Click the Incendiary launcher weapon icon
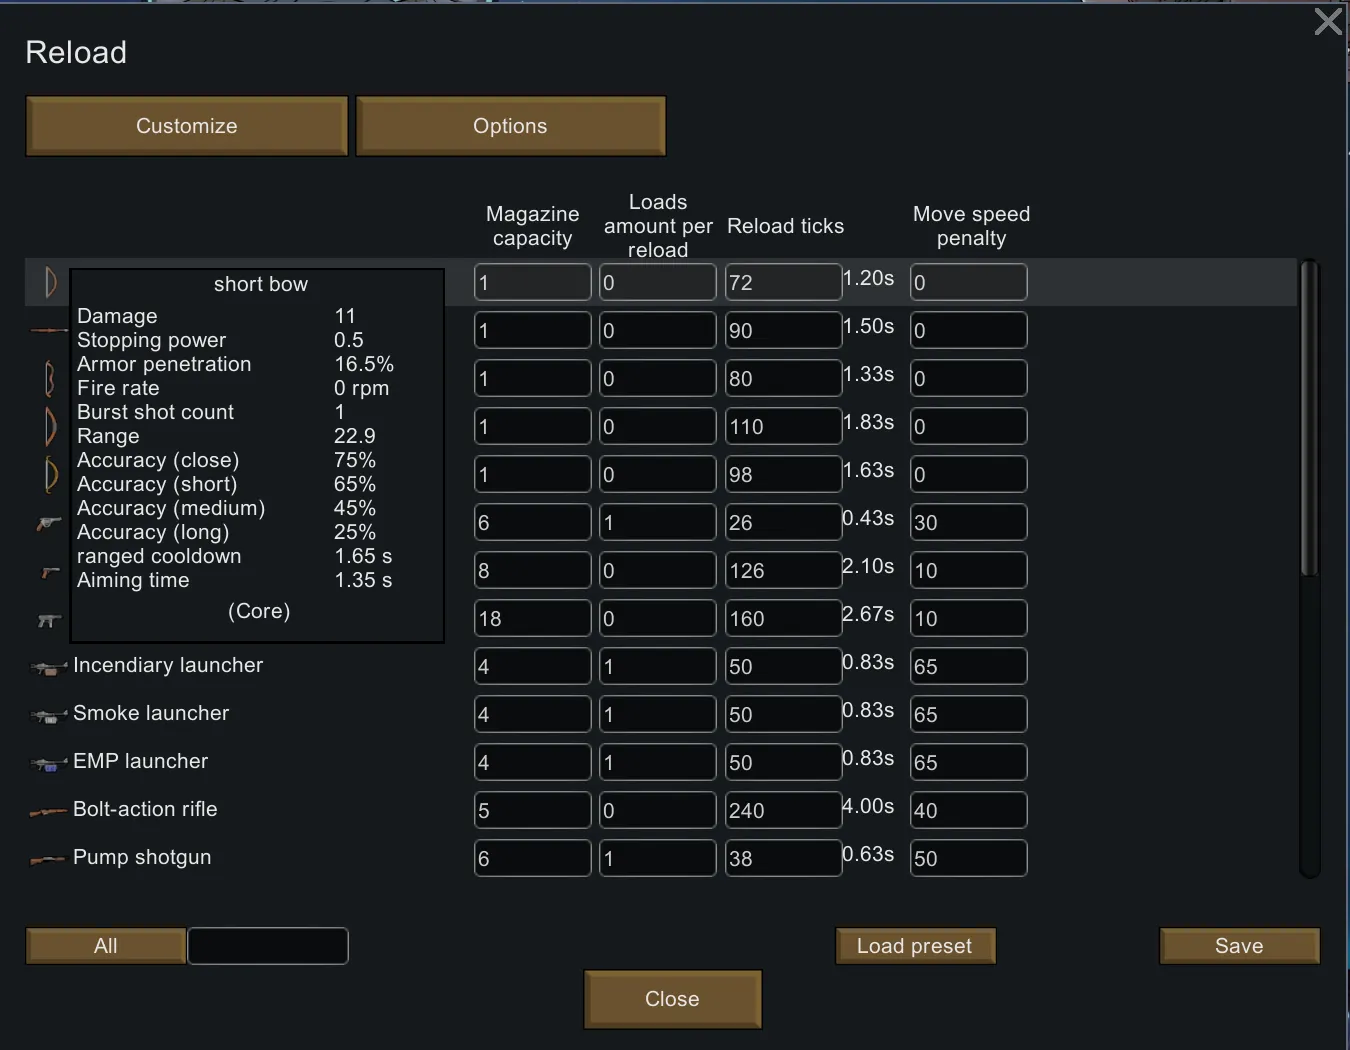The height and width of the screenshot is (1050, 1350). (x=49, y=668)
